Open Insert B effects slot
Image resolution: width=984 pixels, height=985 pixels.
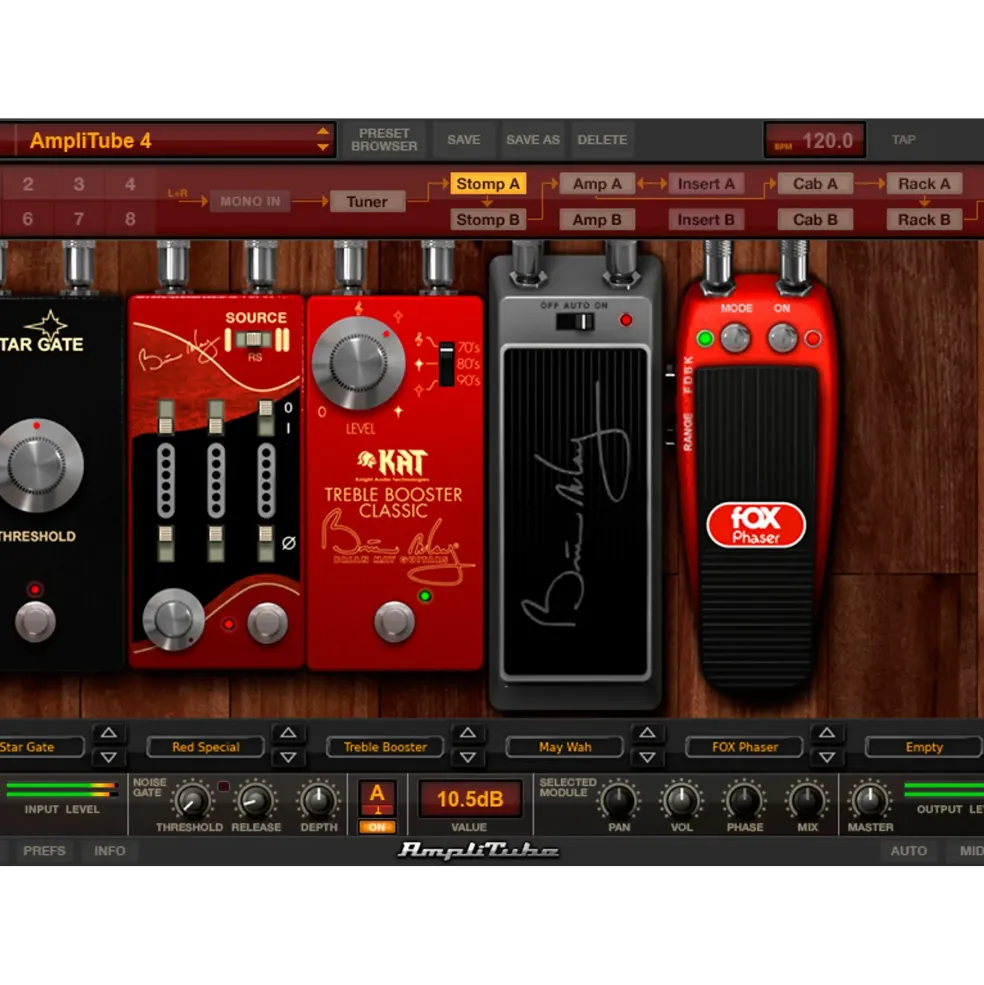tap(706, 220)
